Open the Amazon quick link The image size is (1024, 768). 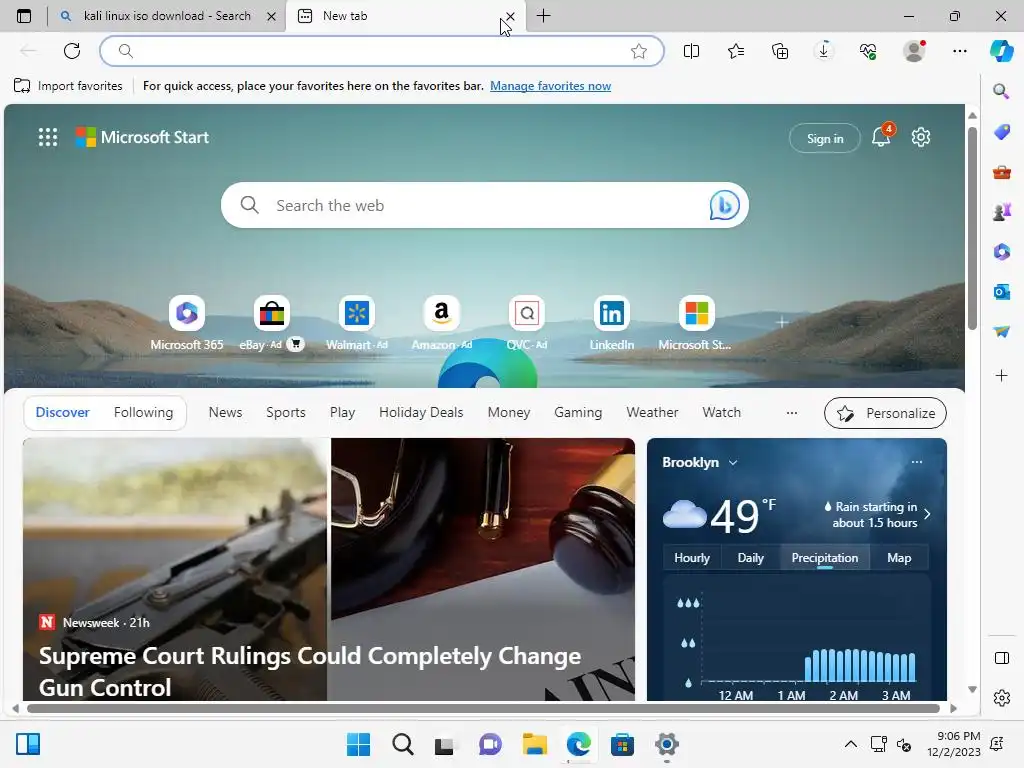[x=441, y=323]
